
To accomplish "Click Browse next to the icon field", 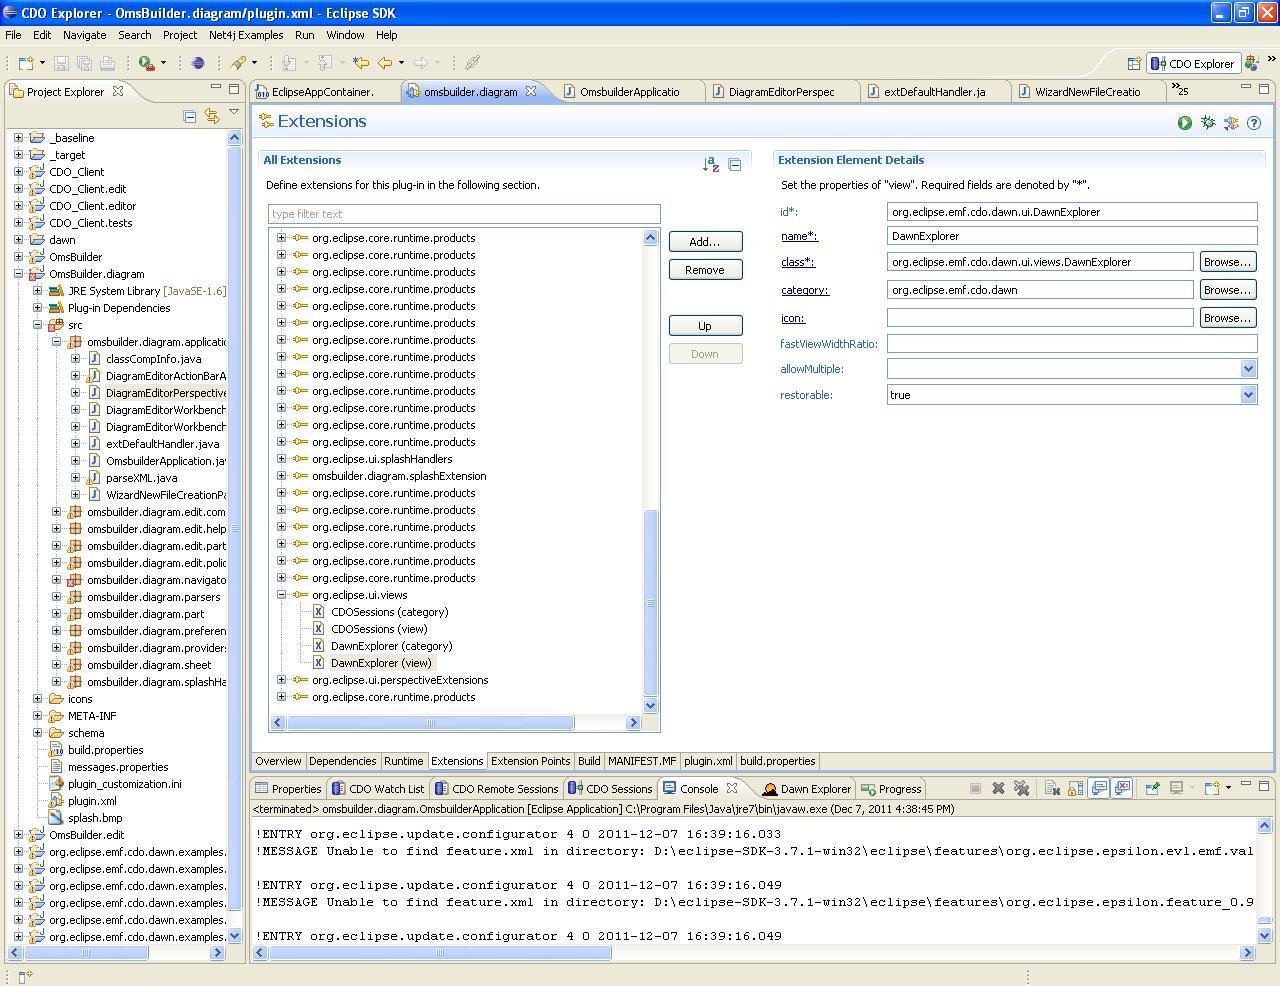I will [1227, 318].
